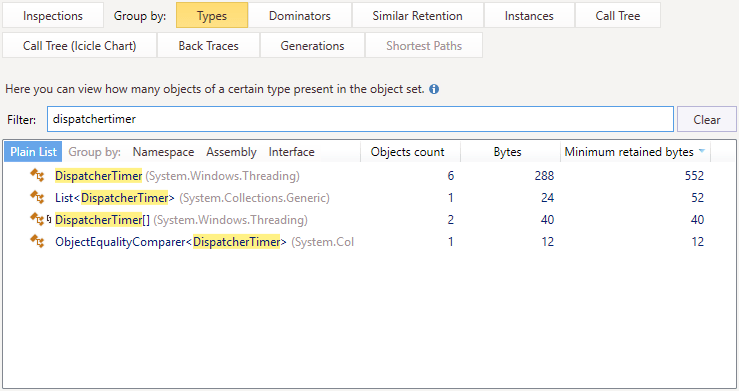Select the Shortest Paths tab

coord(424,46)
